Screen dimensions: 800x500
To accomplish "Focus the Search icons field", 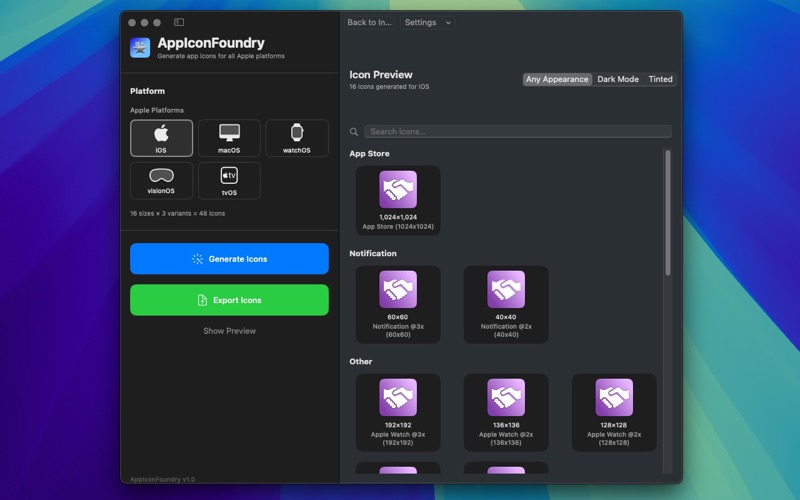I will click(518, 132).
